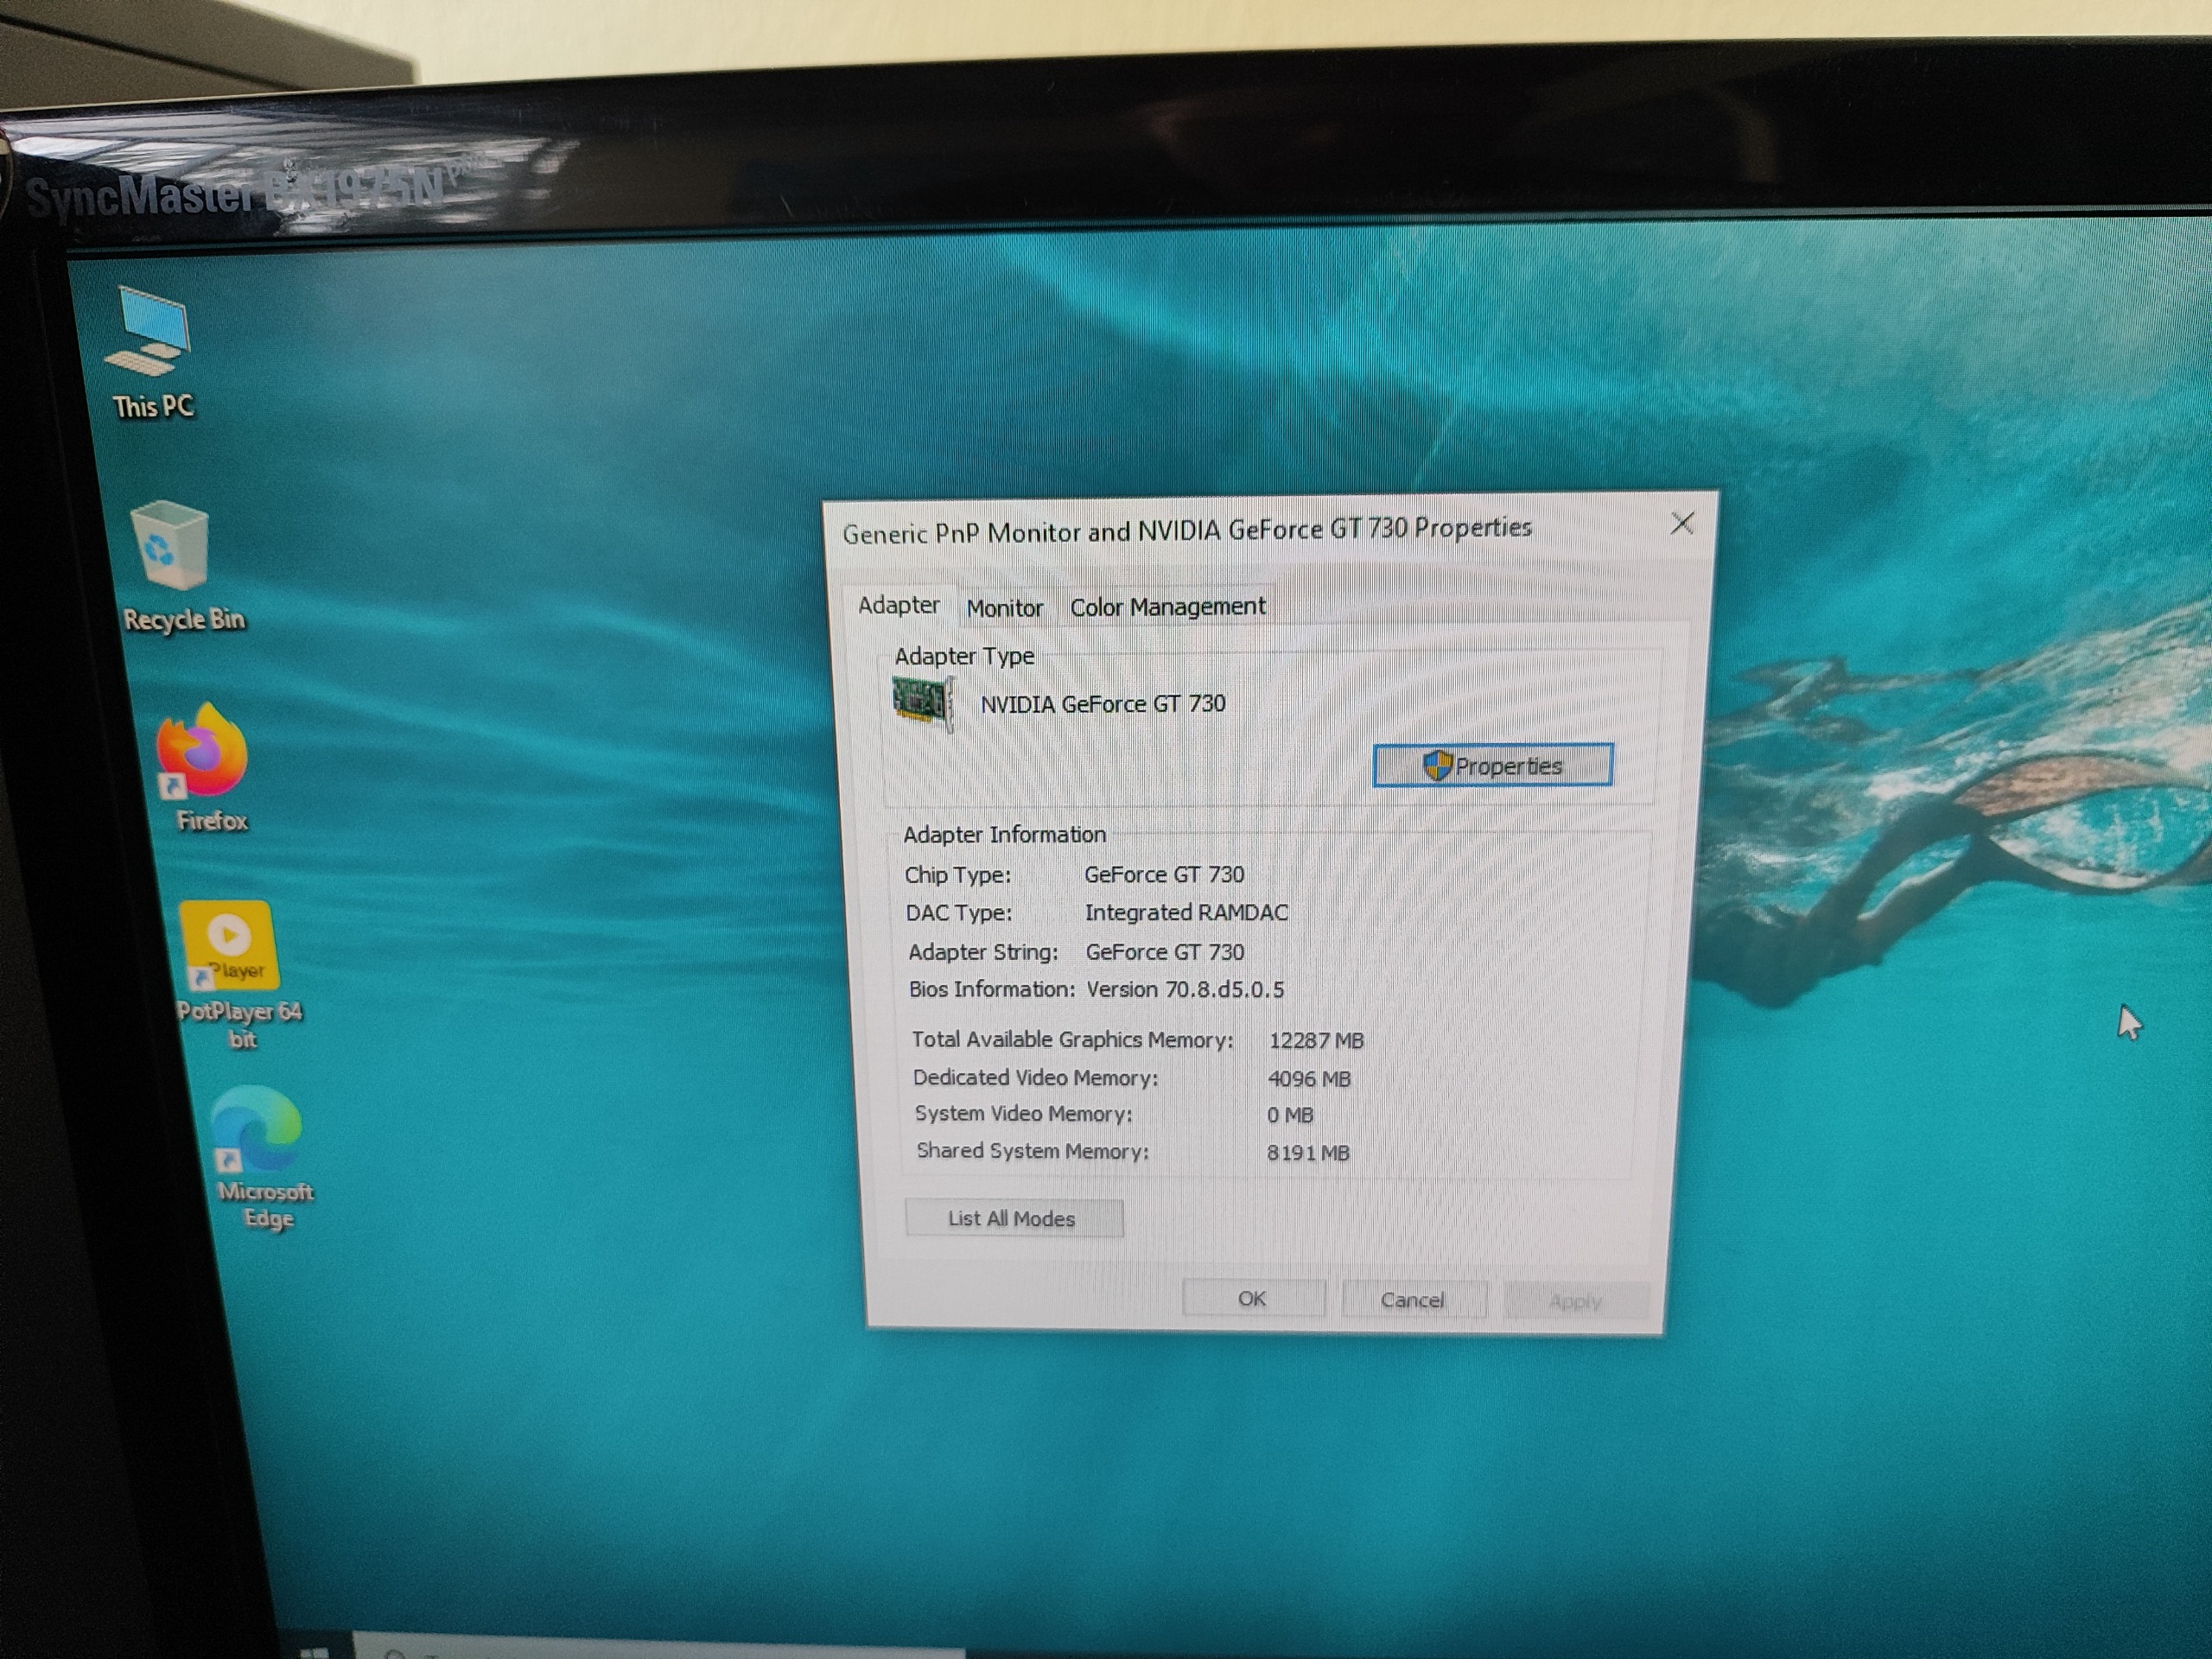Close the GeForce GT 730 Properties dialog
Screen dimensions: 2212x1659
point(1682,523)
